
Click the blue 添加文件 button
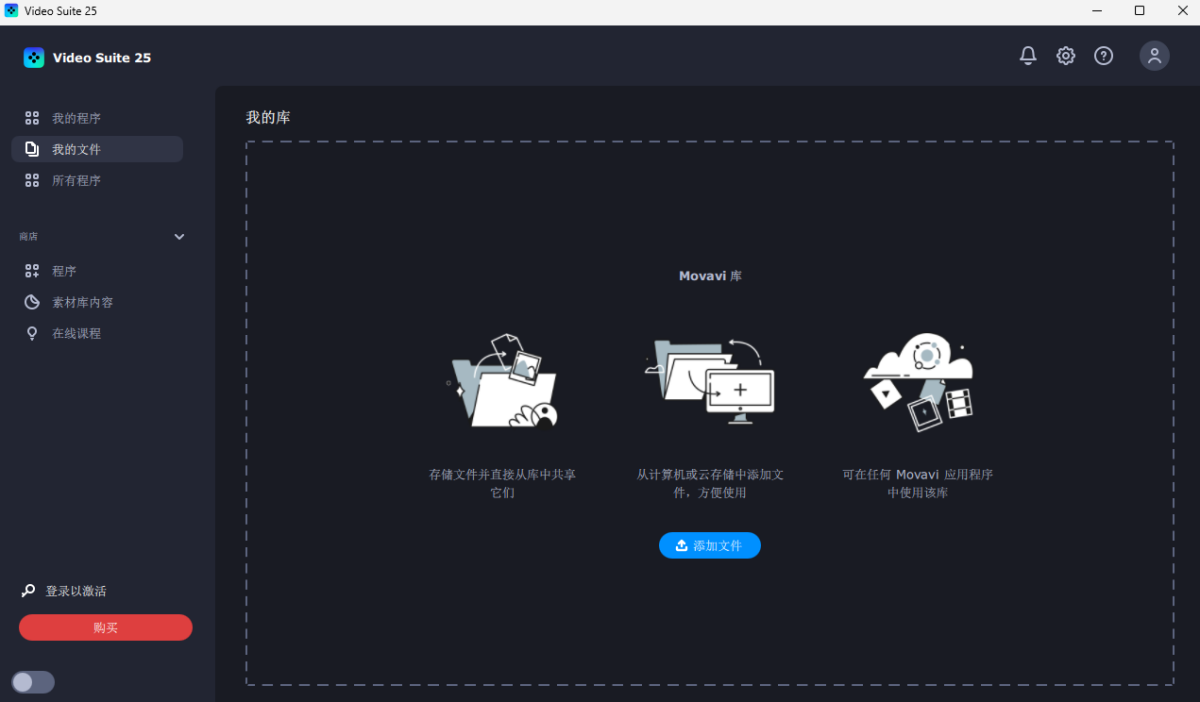click(x=710, y=545)
